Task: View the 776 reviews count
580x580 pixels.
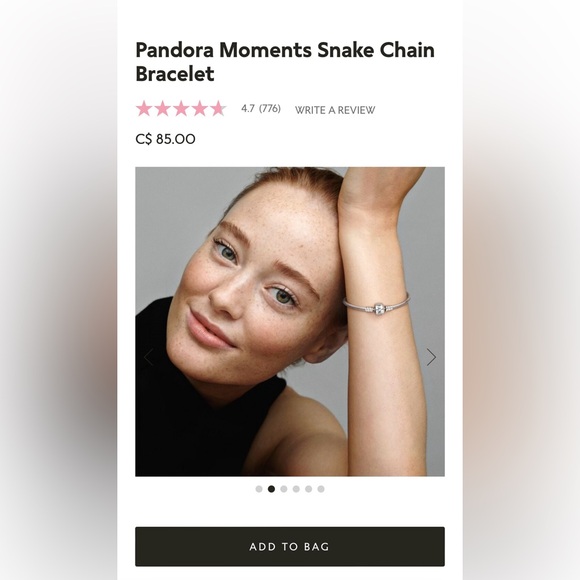Action: [270, 109]
